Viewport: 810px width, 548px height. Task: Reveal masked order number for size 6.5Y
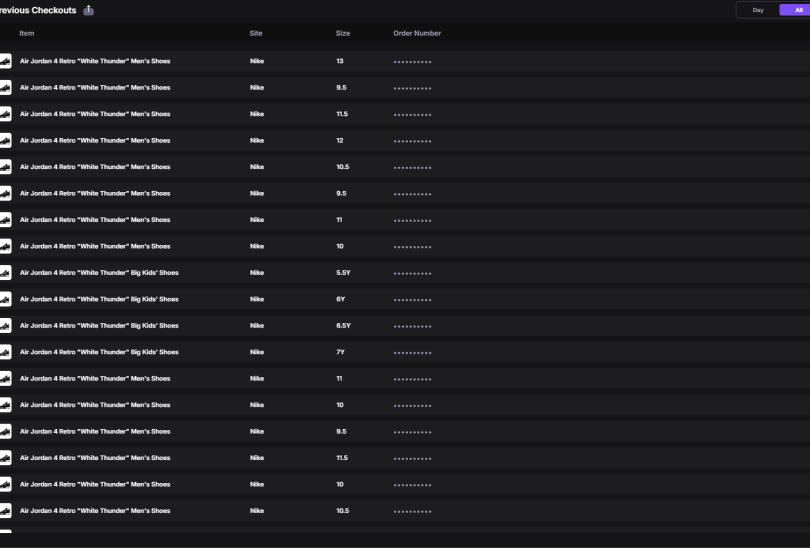point(412,326)
